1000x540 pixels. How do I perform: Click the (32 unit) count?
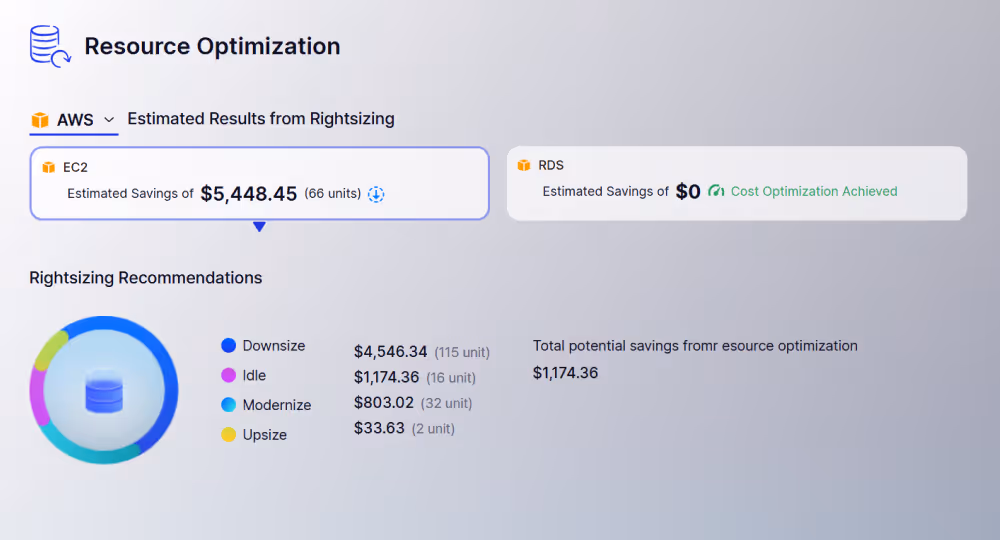tap(446, 404)
